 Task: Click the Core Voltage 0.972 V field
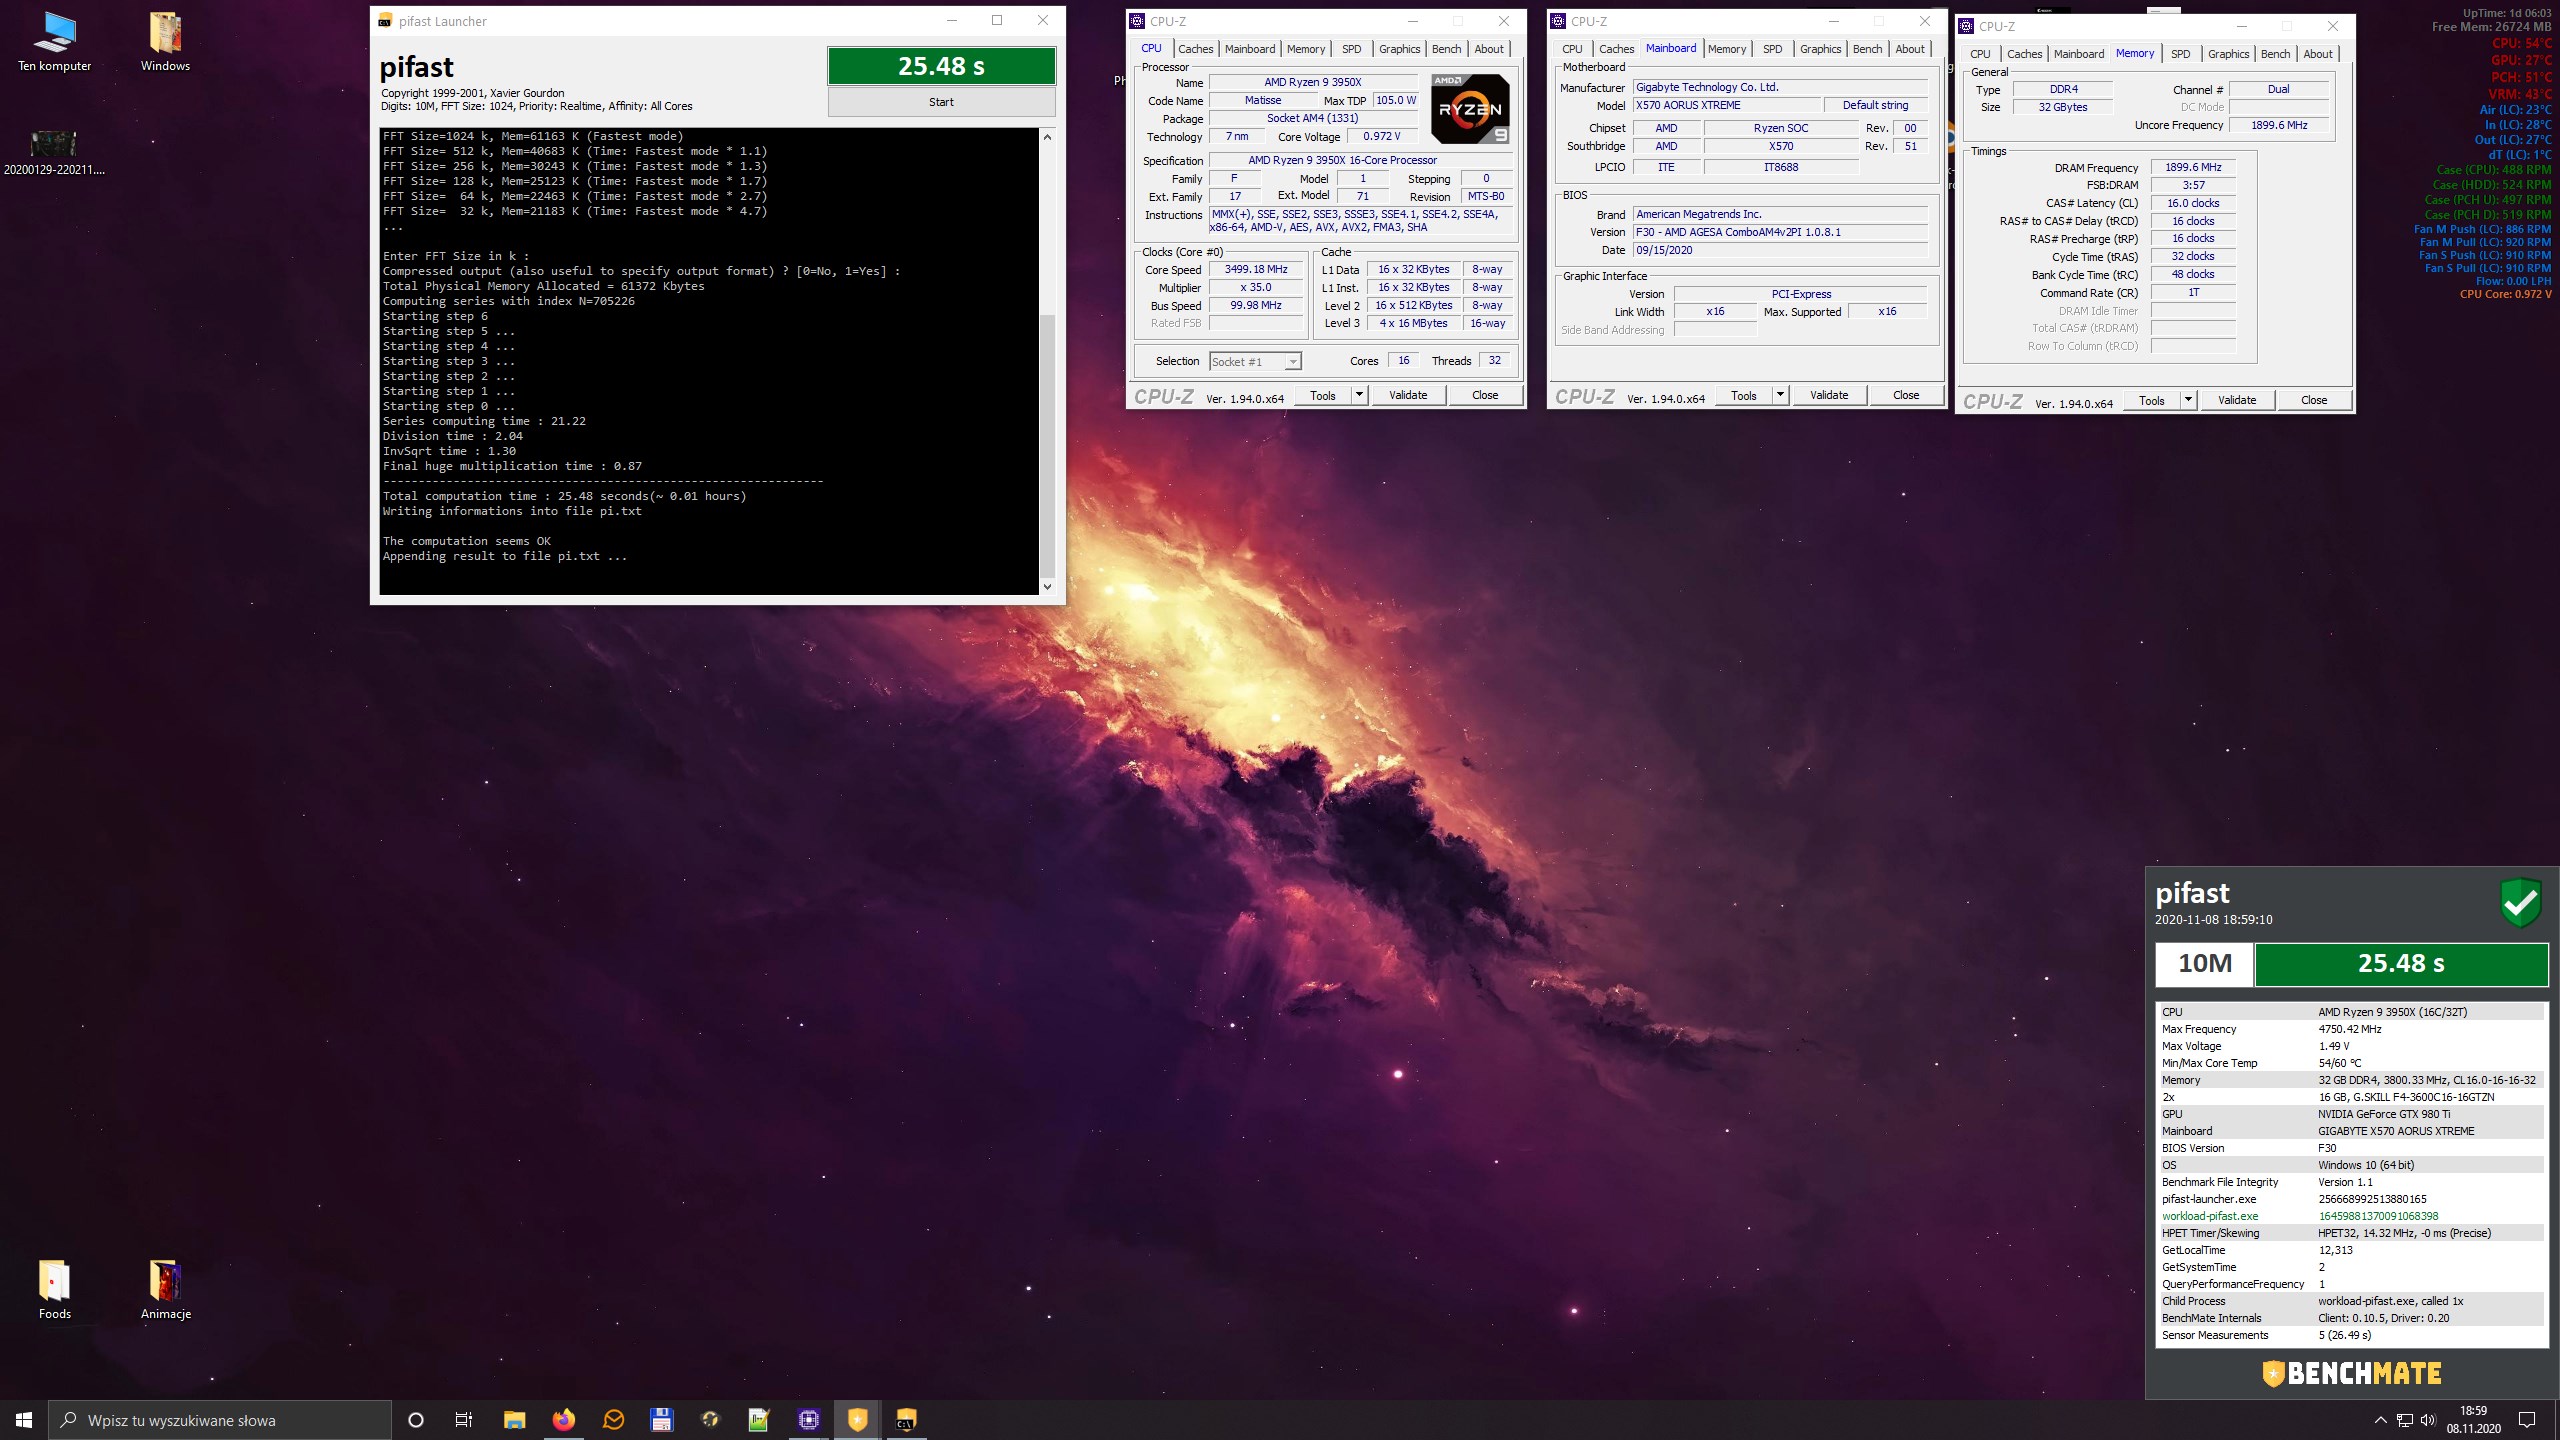pyautogui.click(x=1382, y=137)
